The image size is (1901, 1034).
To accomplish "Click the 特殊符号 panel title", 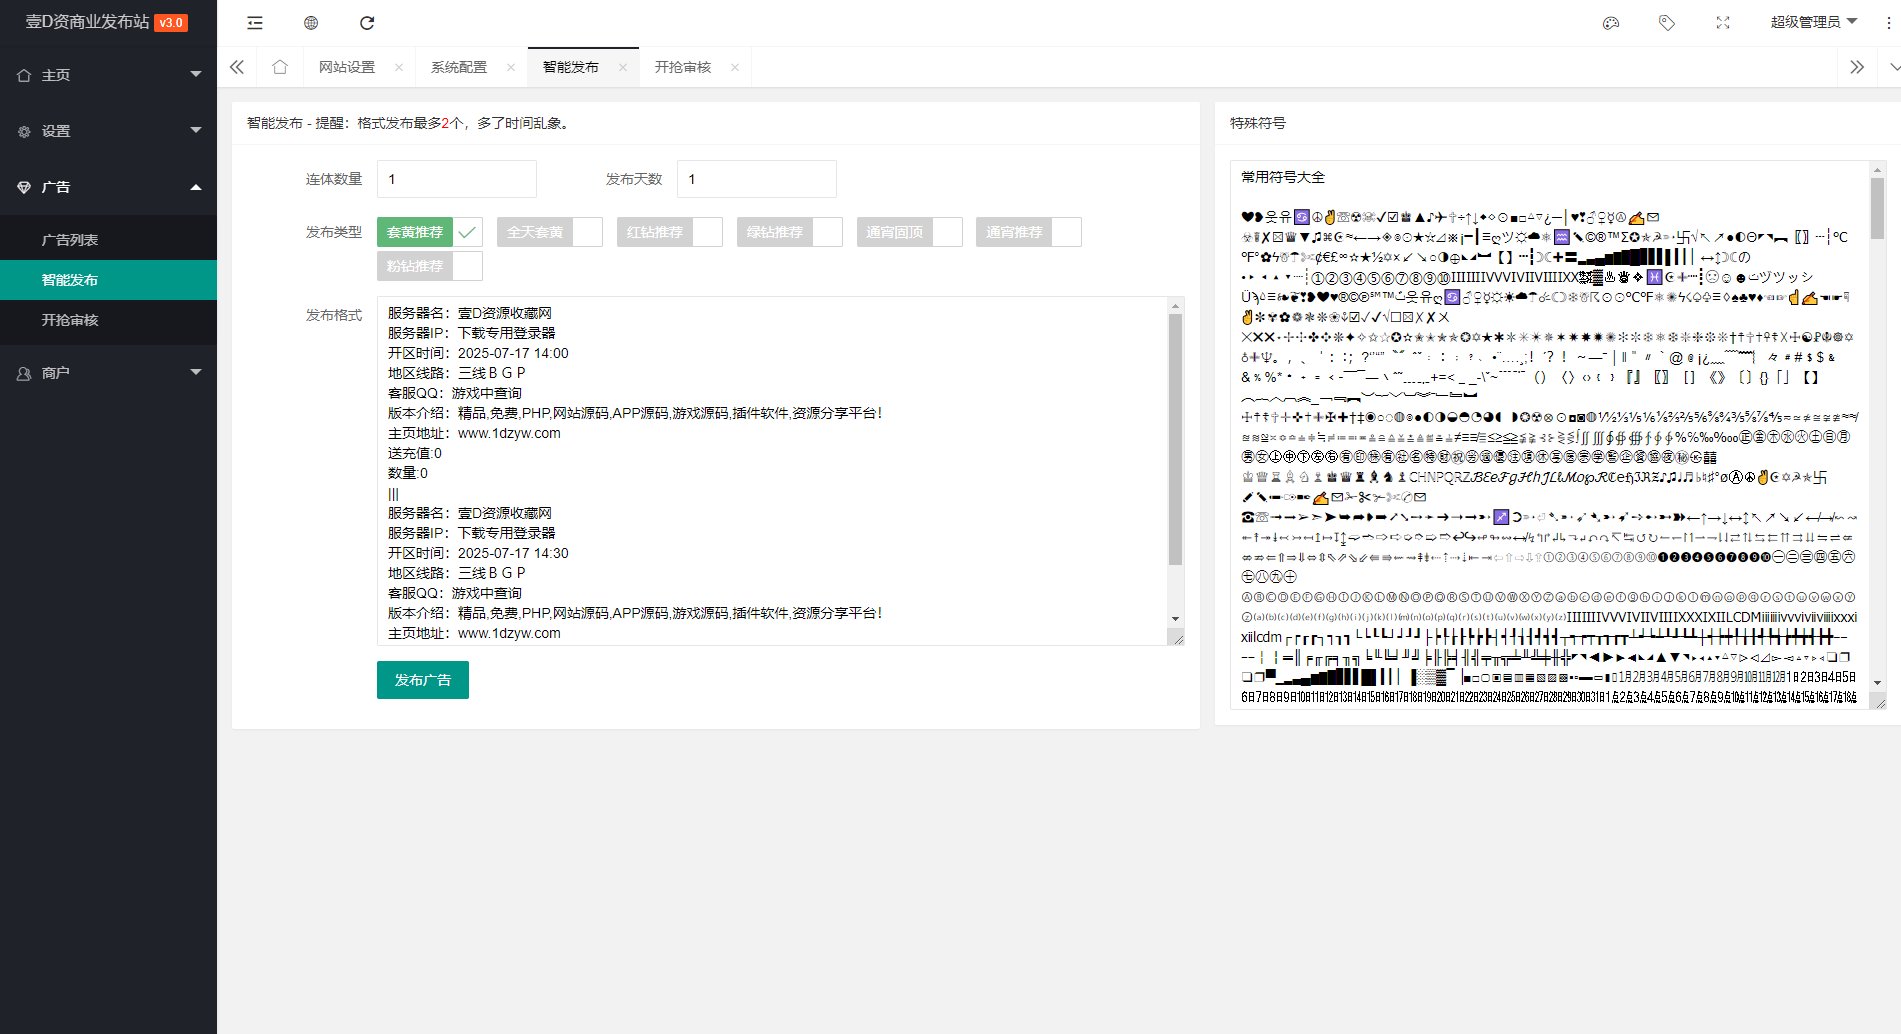I will pos(1258,123).
